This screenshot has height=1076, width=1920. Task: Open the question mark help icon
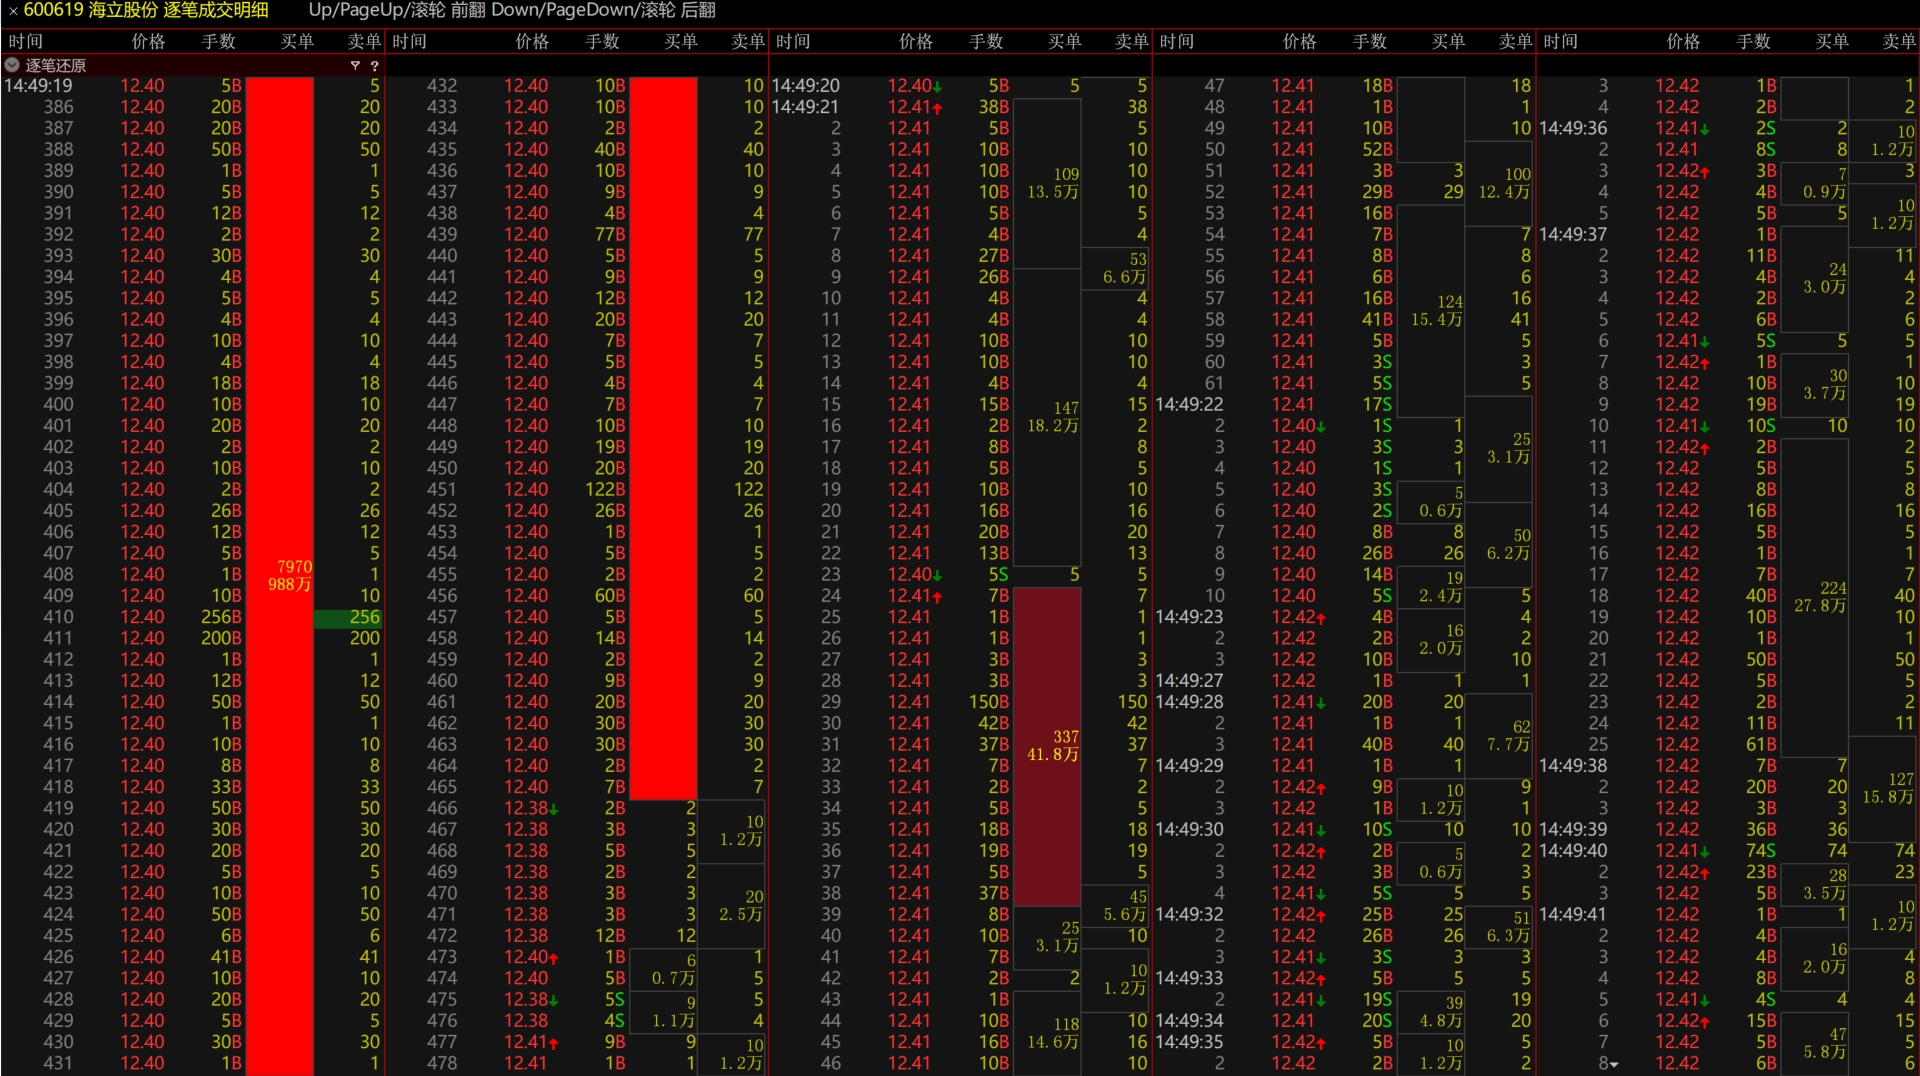(x=374, y=65)
